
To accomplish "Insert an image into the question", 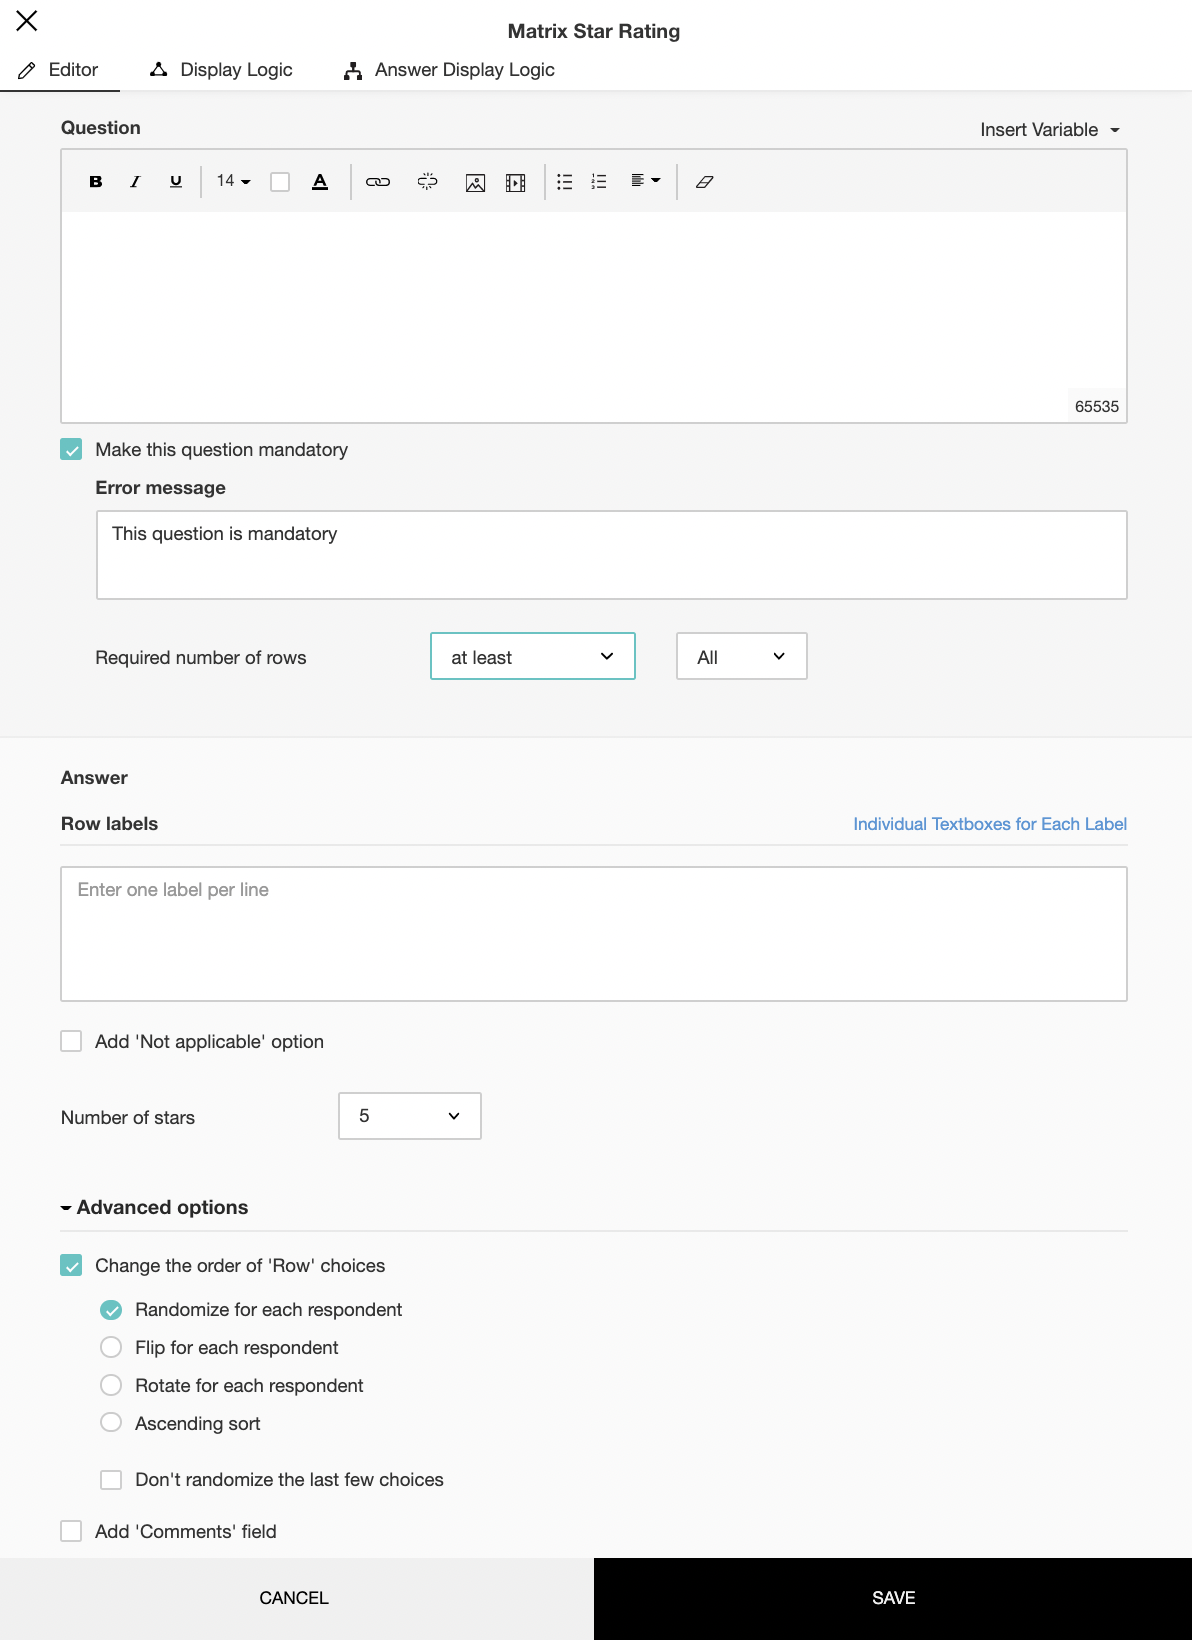I will point(475,182).
